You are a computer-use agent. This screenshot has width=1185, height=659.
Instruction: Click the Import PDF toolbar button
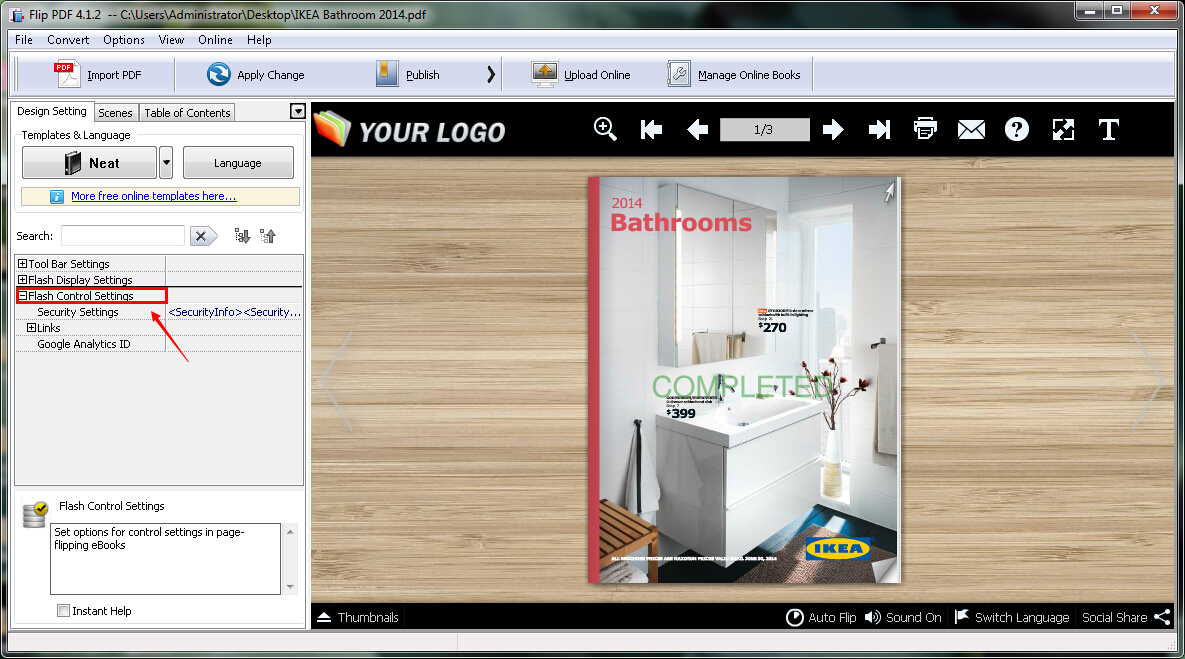[97, 75]
